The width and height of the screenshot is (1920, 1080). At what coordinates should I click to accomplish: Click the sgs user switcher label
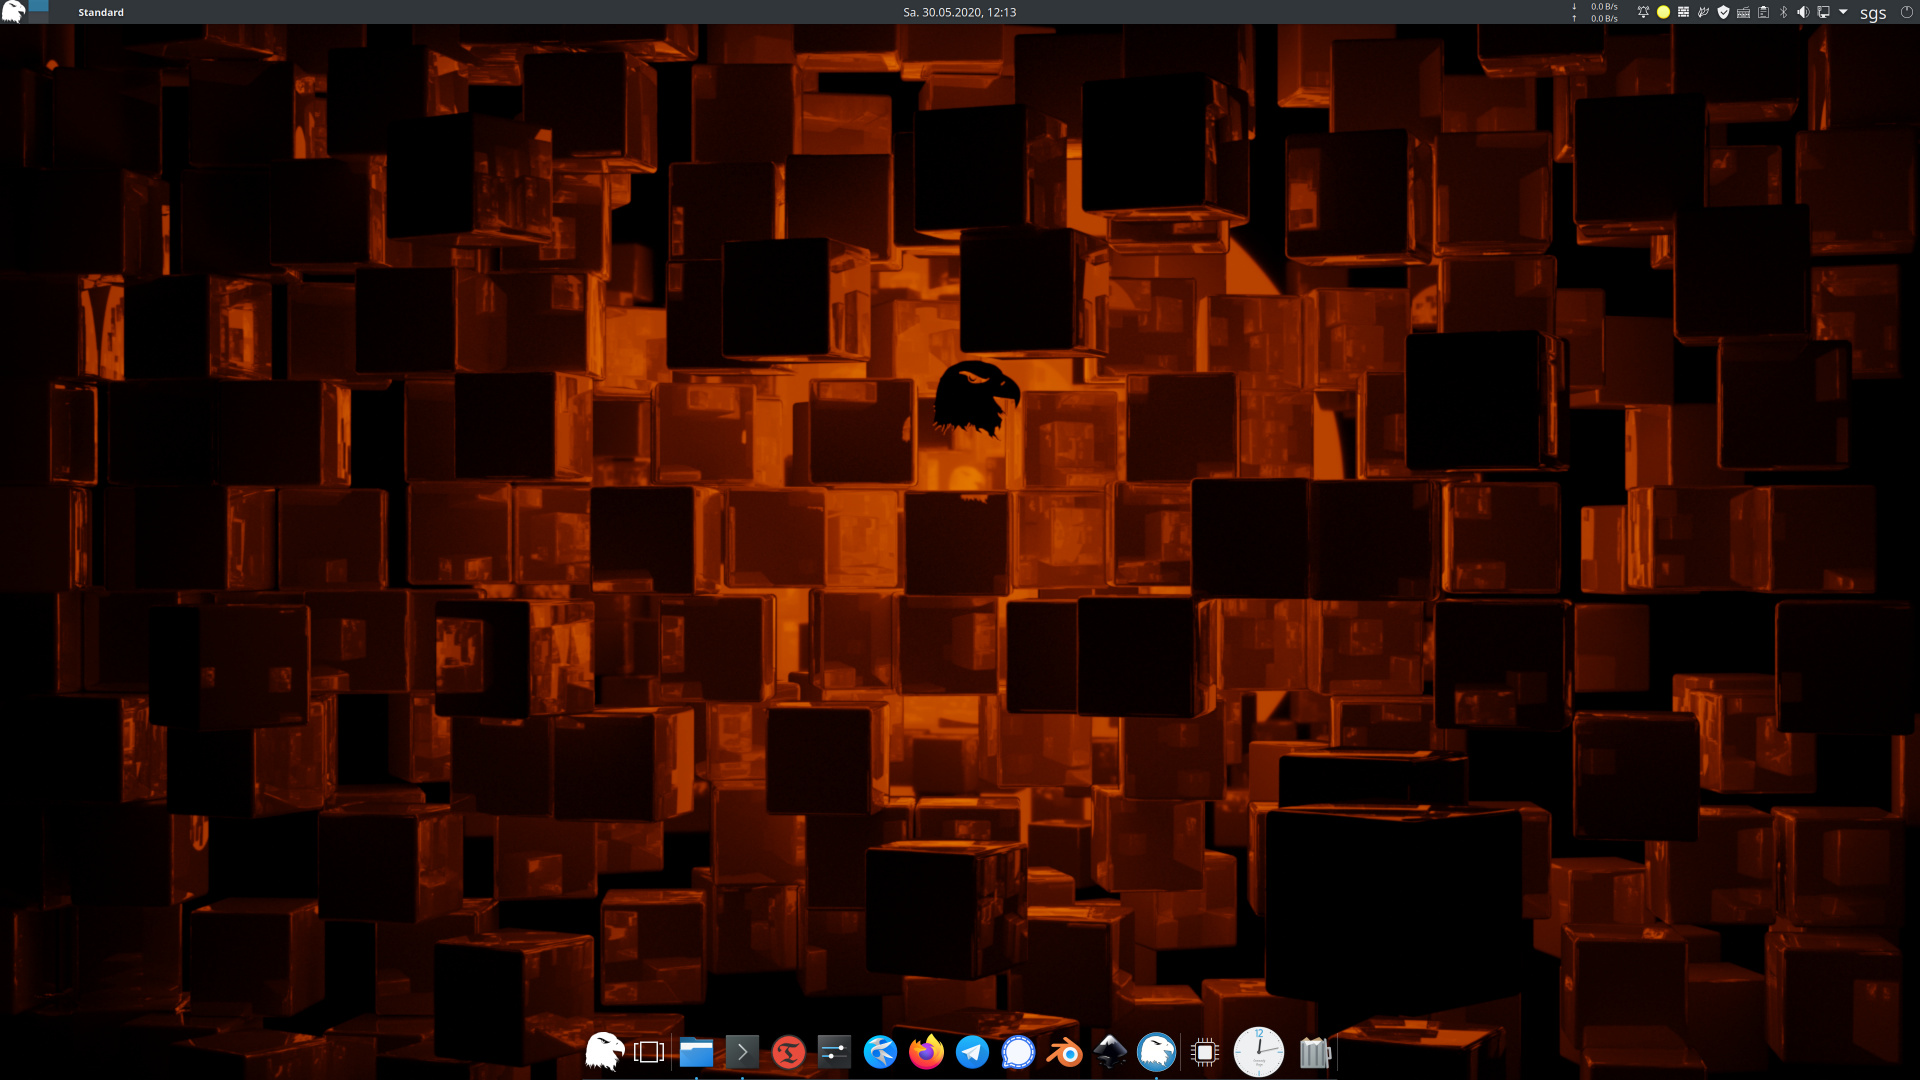point(1873,13)
